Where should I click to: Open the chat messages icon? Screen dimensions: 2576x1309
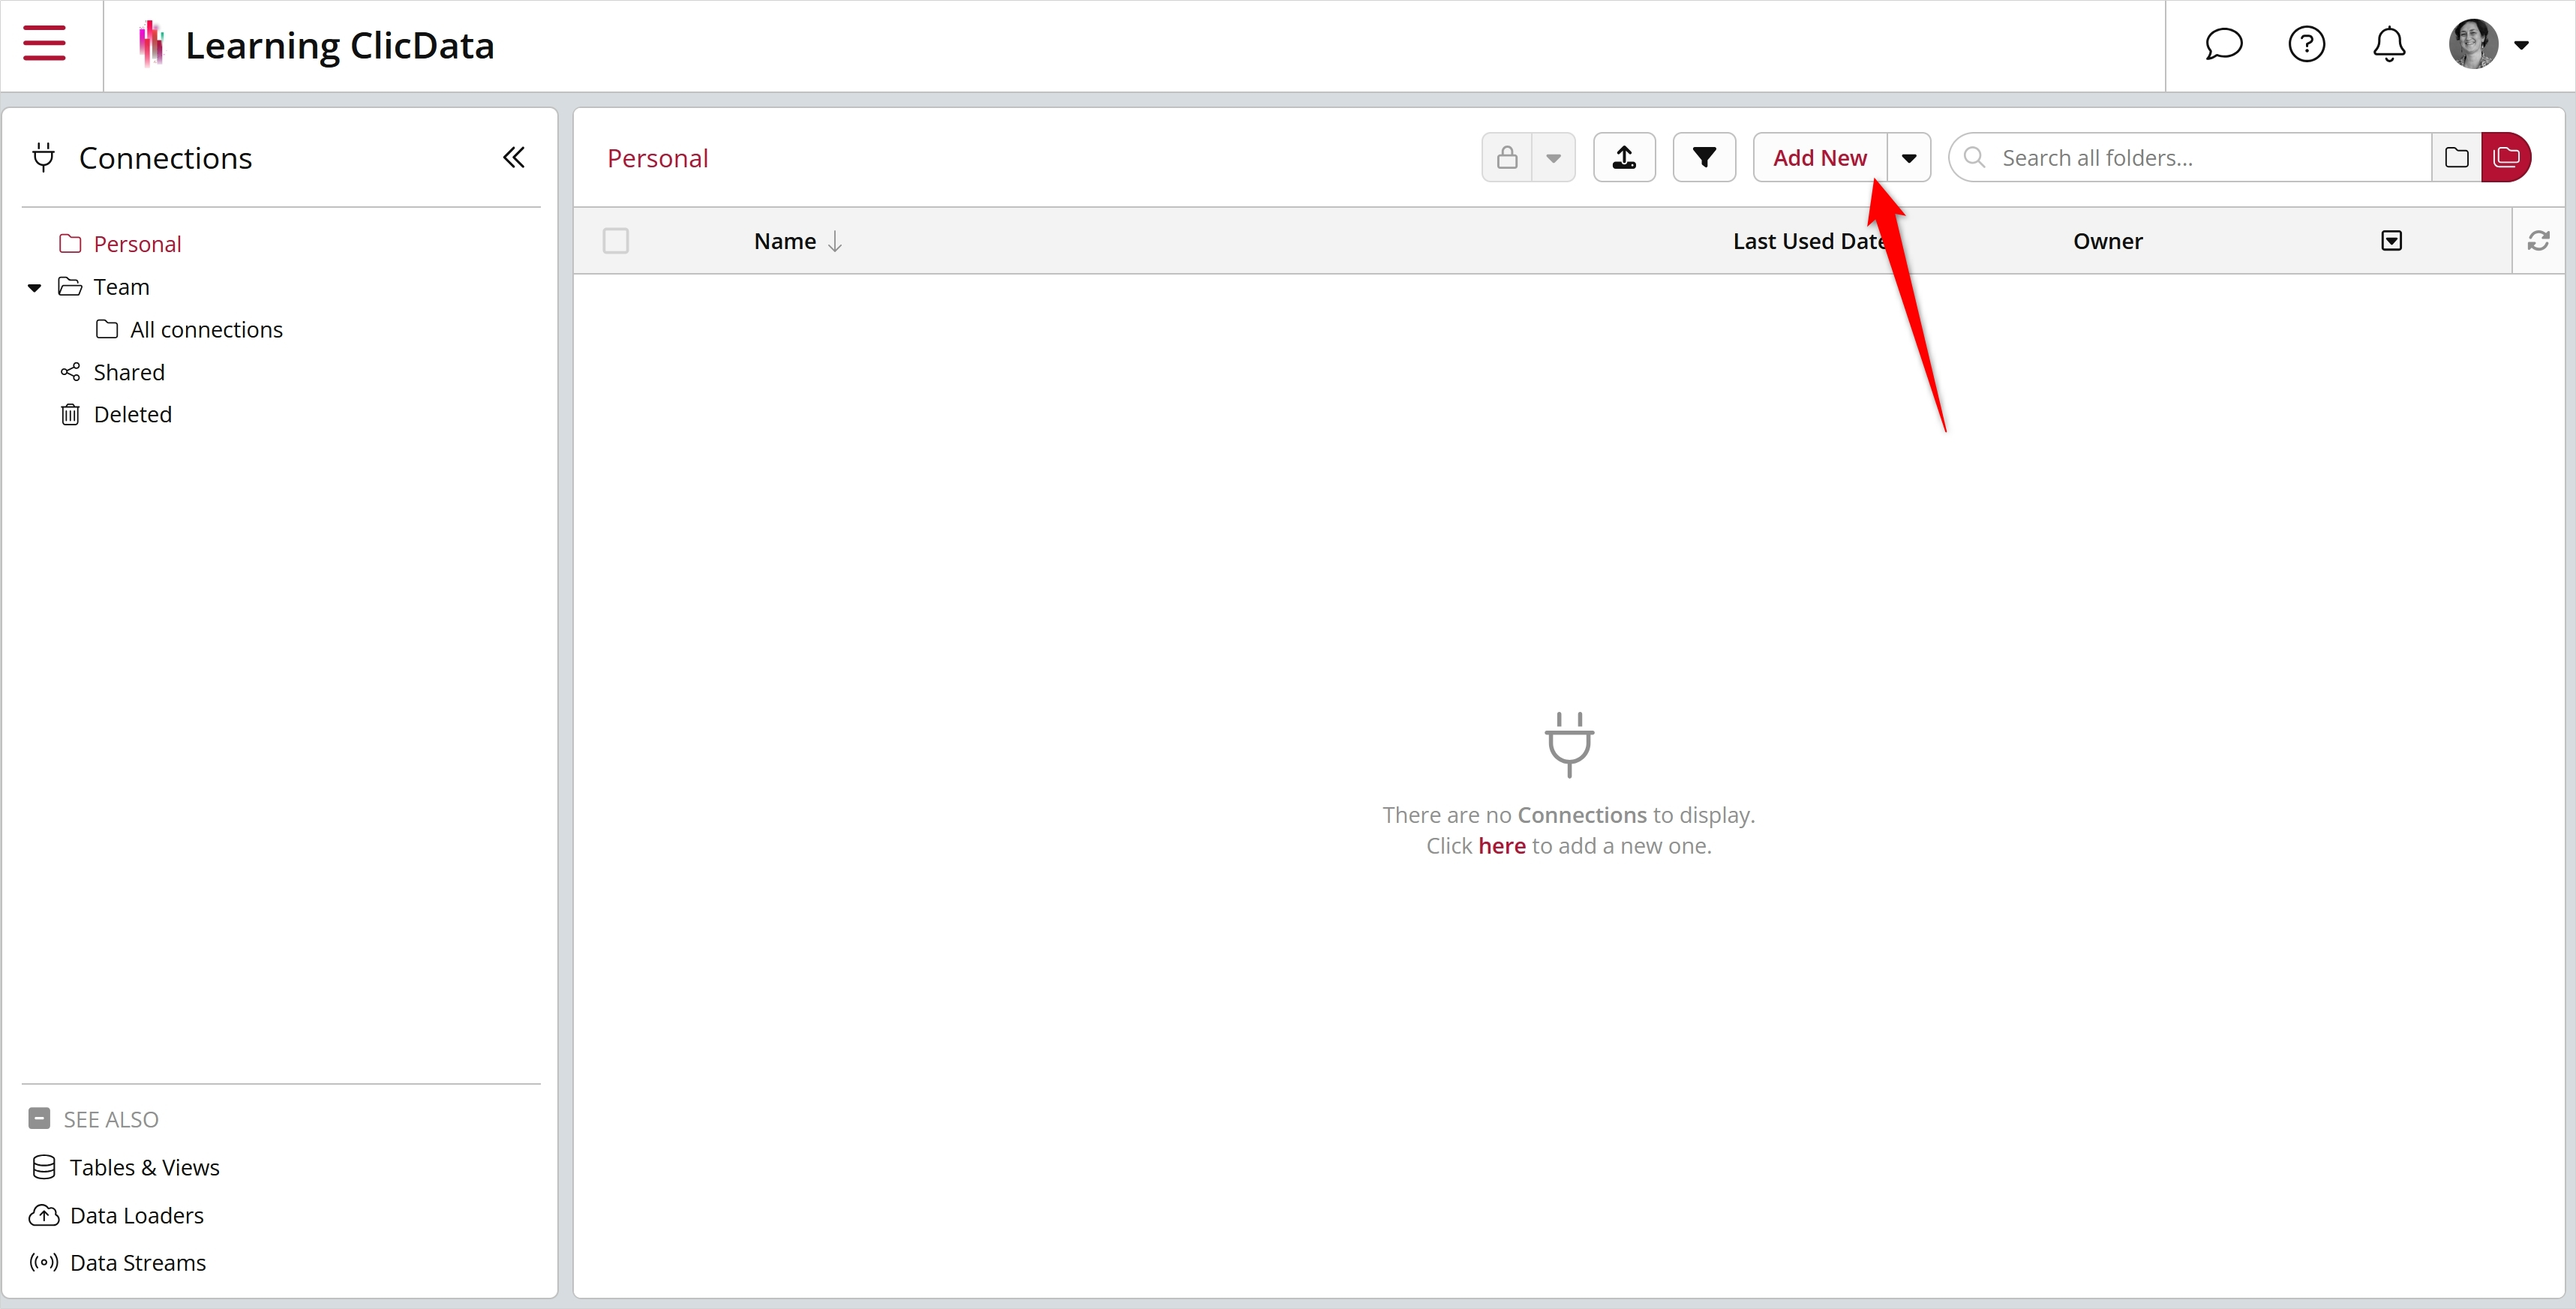pyautogui.click(x=2223, y=44)
